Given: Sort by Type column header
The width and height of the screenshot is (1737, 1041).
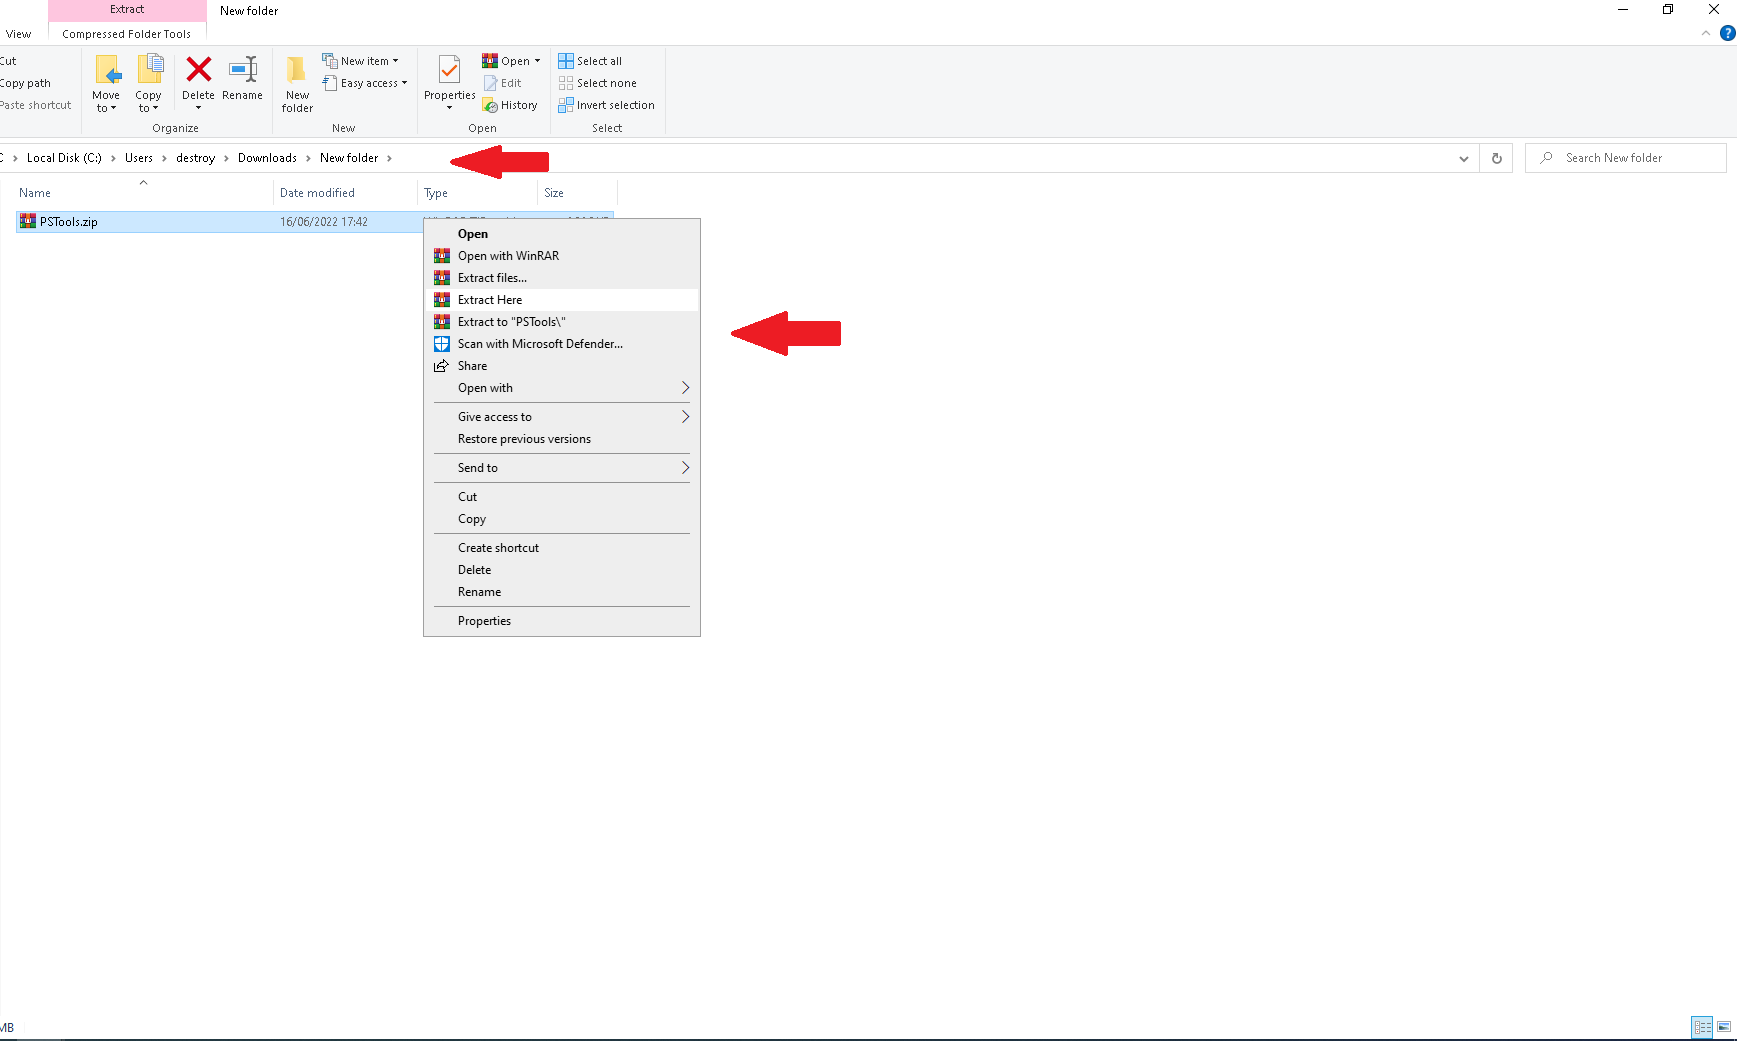Looking at the screenshot, I should tap(478, 193).
